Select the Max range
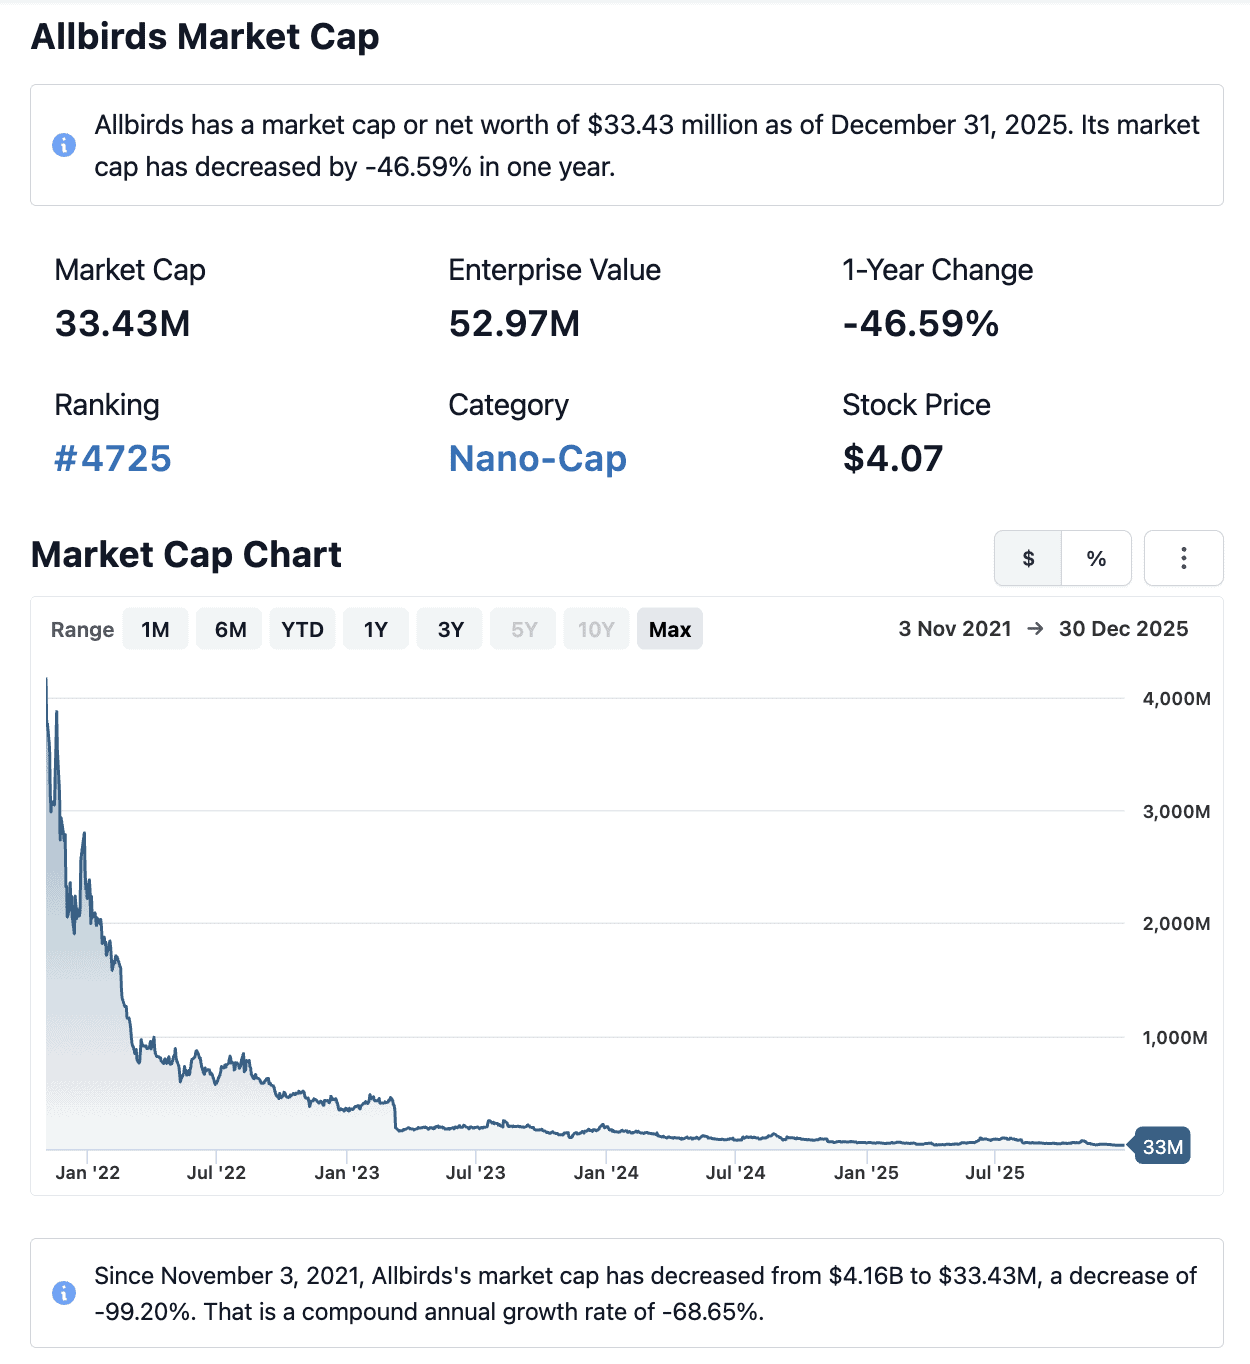The image size is (1250, 1364). (670, 629)
